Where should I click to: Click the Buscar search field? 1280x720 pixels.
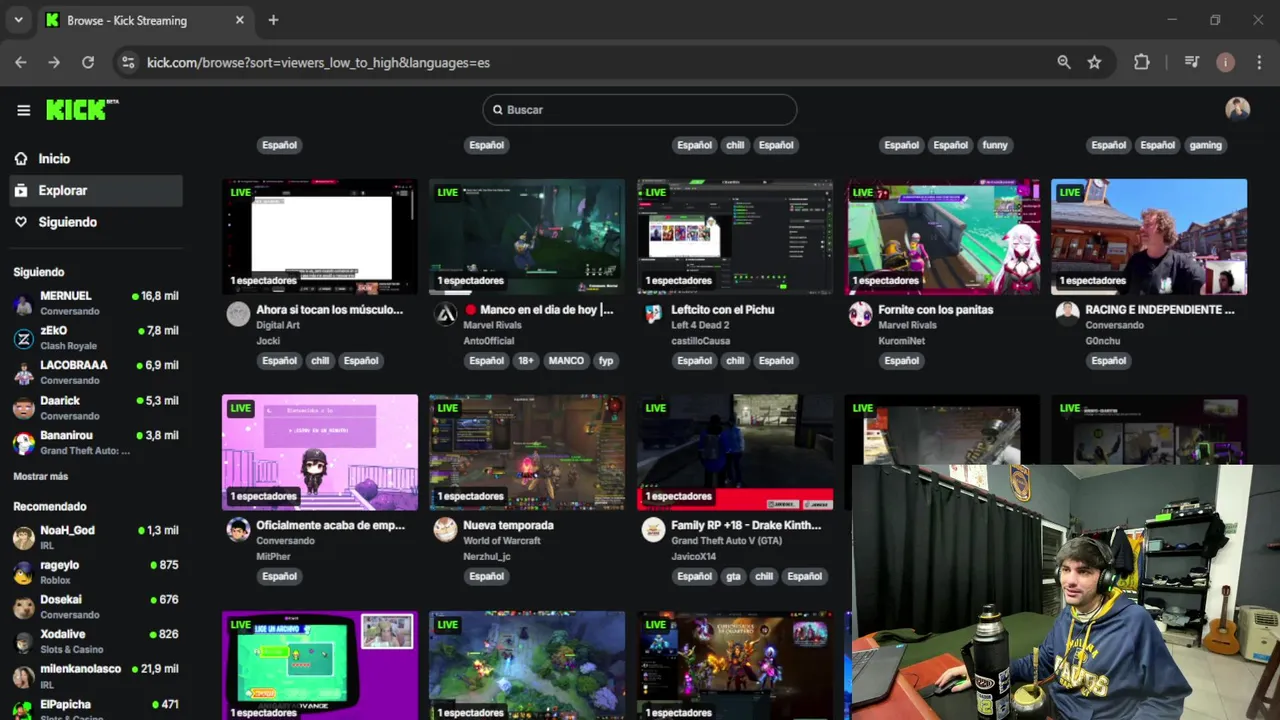click(639, 110)
